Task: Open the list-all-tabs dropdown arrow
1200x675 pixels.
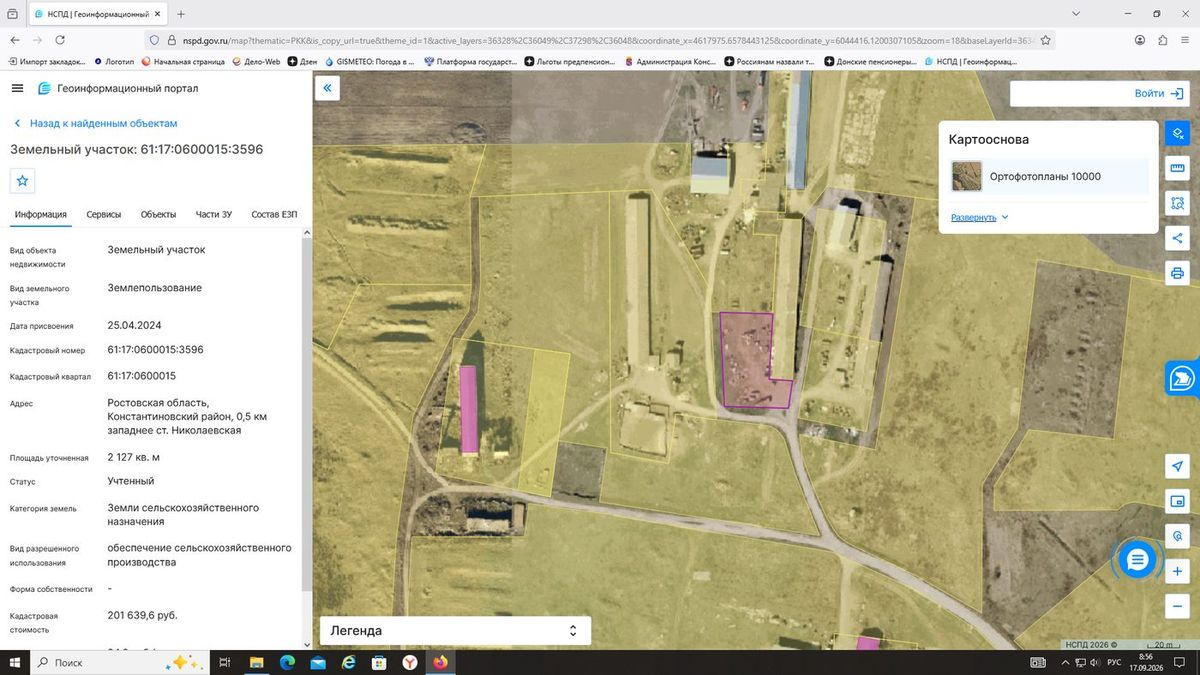Action: pos(1075,14)
